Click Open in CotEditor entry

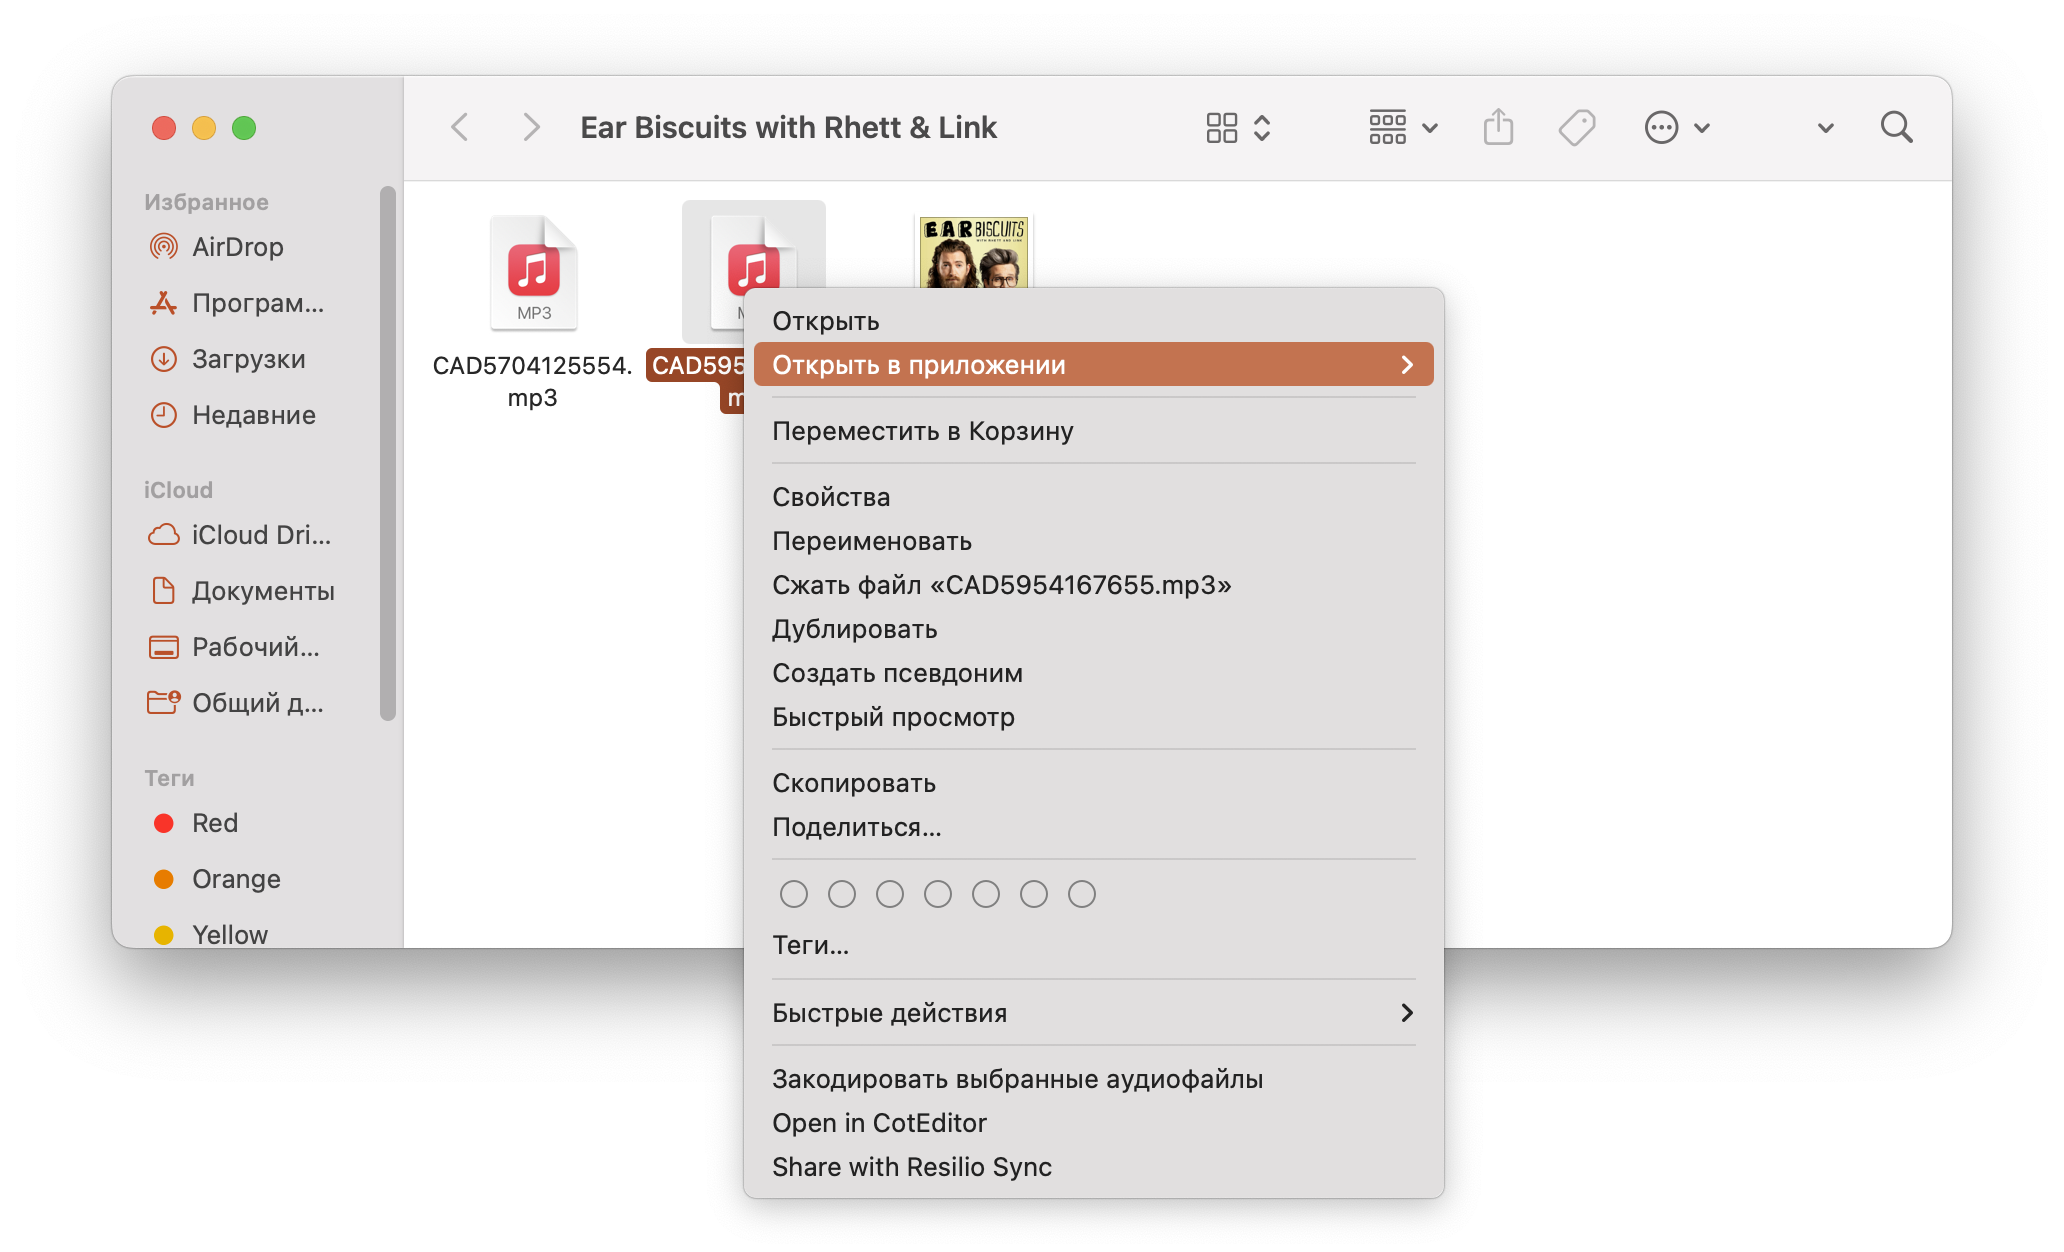(879, 1123)
